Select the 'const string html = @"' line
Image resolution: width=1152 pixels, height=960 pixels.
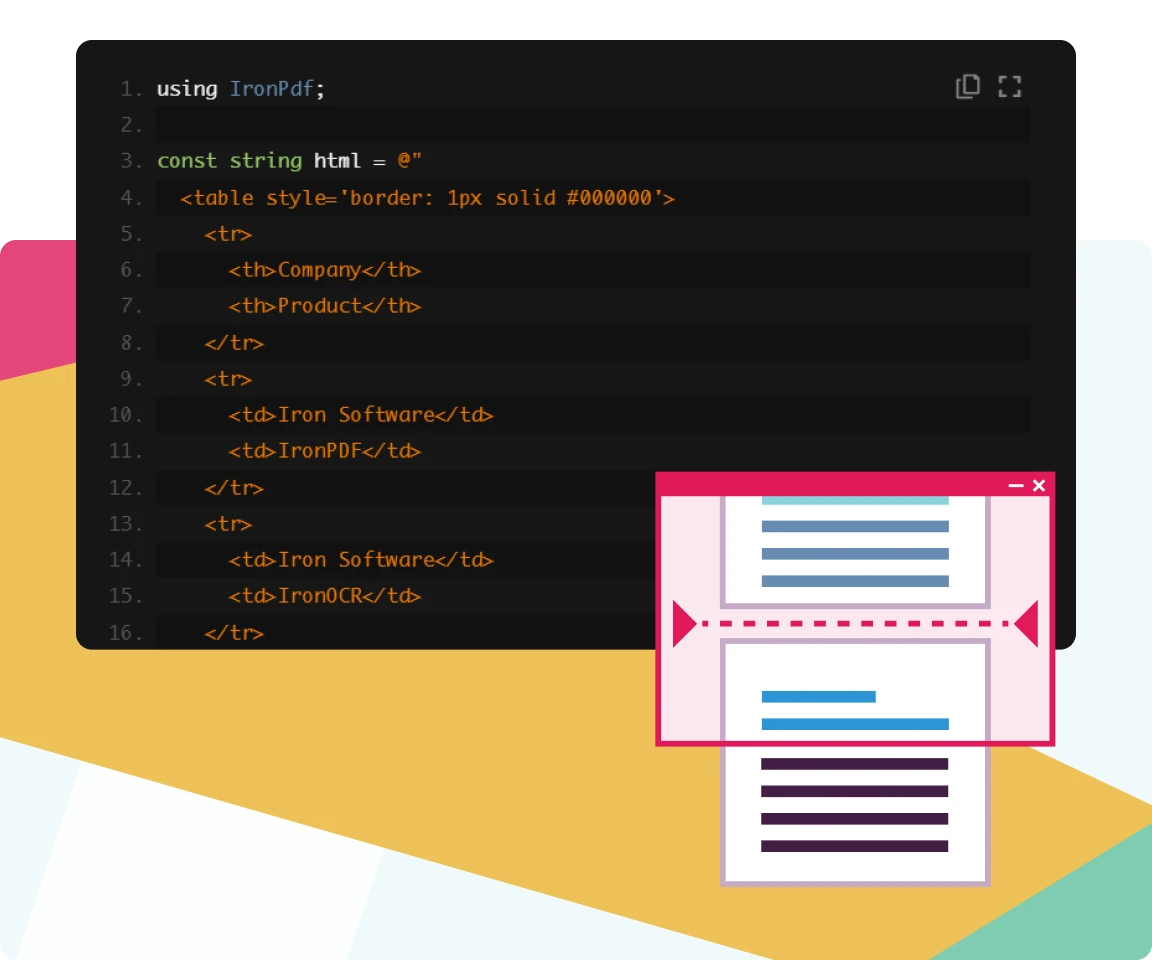click(289, 161)
